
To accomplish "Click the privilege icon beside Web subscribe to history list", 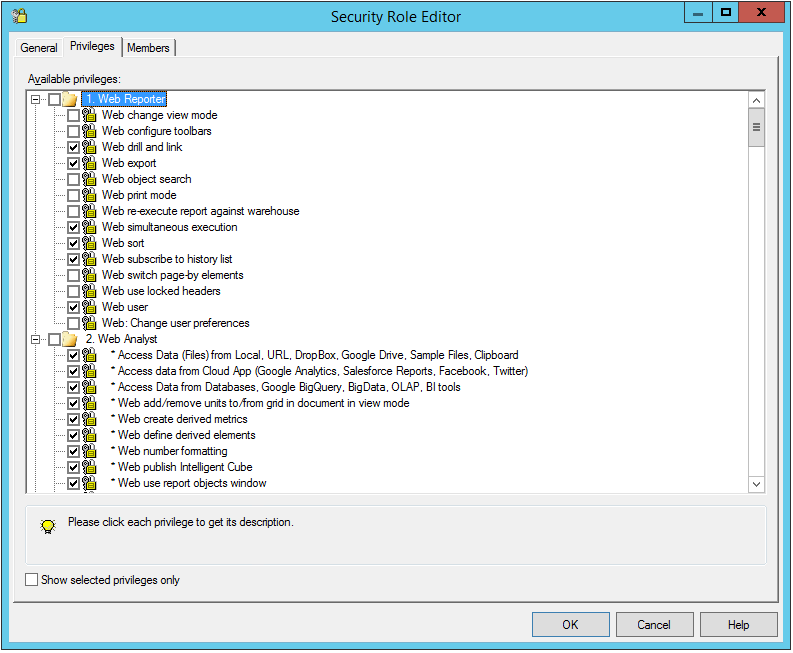I will [89, 259].
